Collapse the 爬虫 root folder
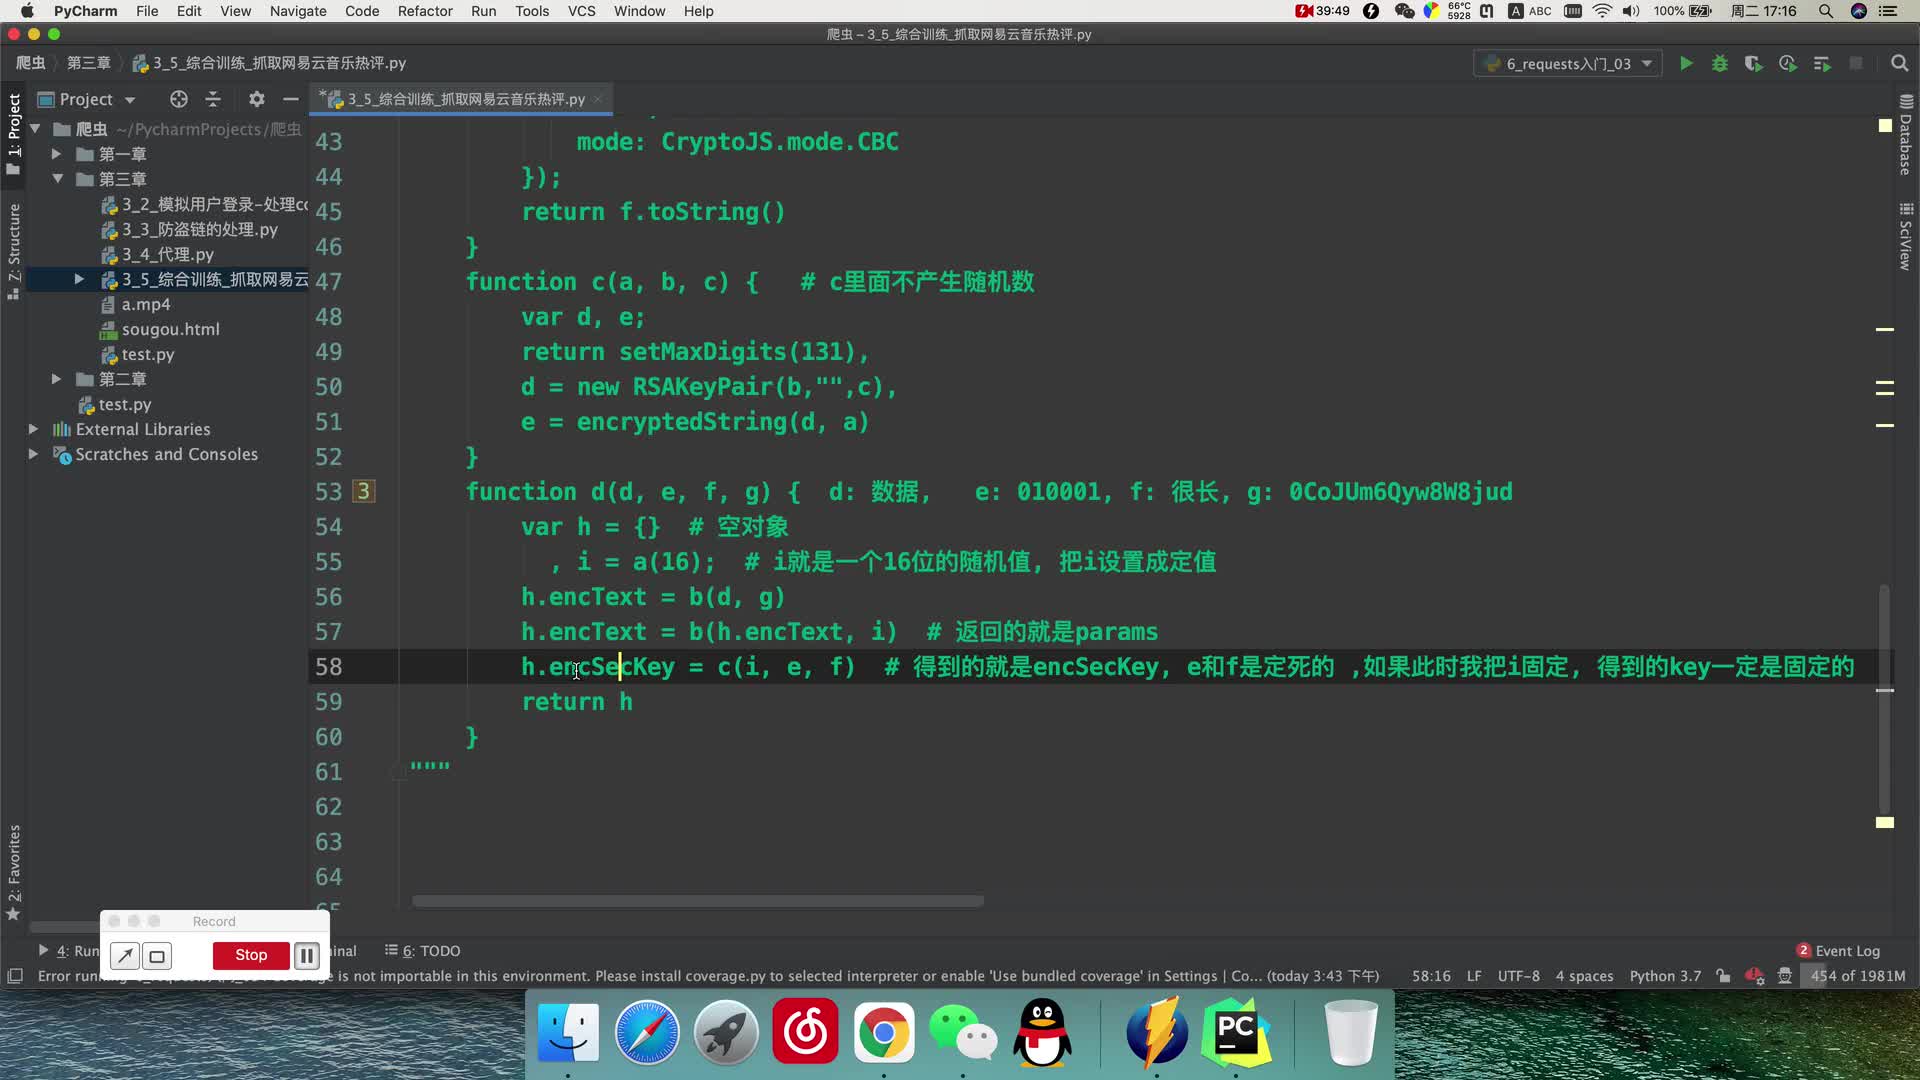Screen dimensions: 1920x1080 [x=35, y=129]
